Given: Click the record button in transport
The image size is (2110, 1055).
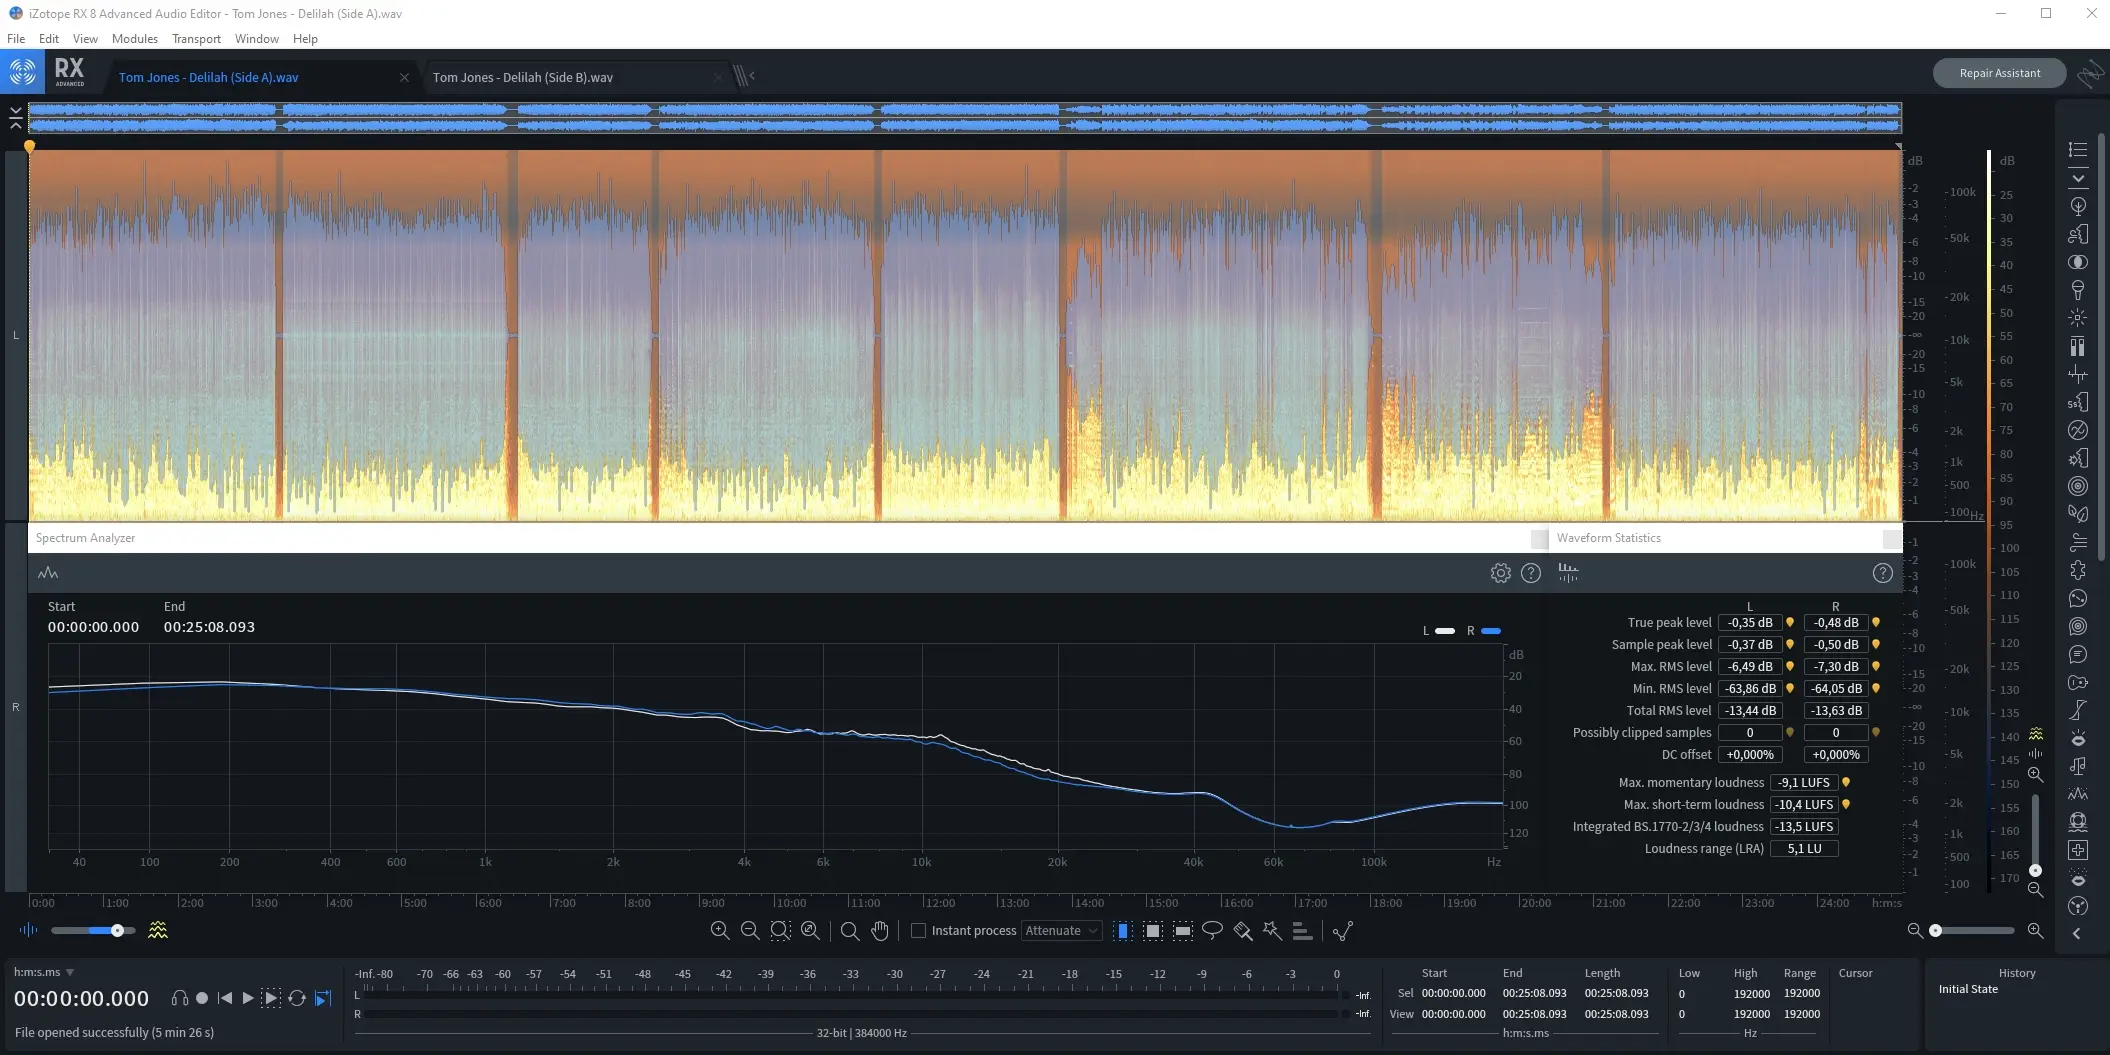Looking at the screenshot, I should [x=202, y=998].
